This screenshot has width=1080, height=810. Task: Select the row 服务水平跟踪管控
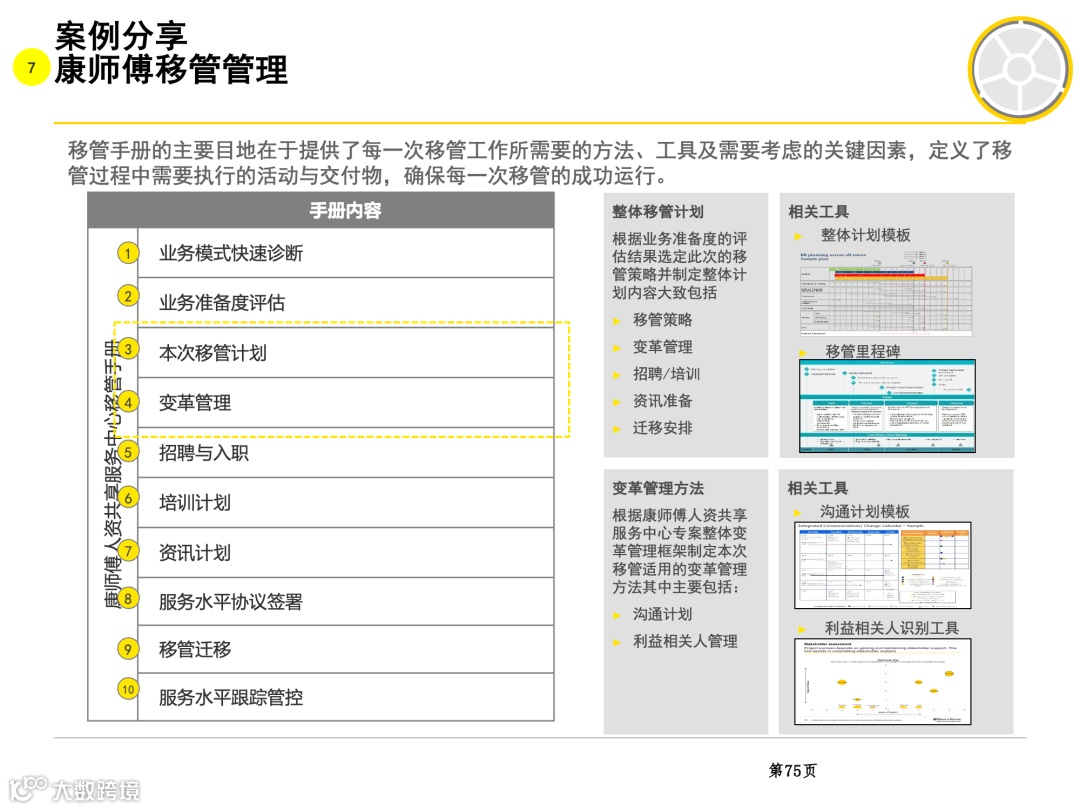pyautogui.click(x=346, y=697)
